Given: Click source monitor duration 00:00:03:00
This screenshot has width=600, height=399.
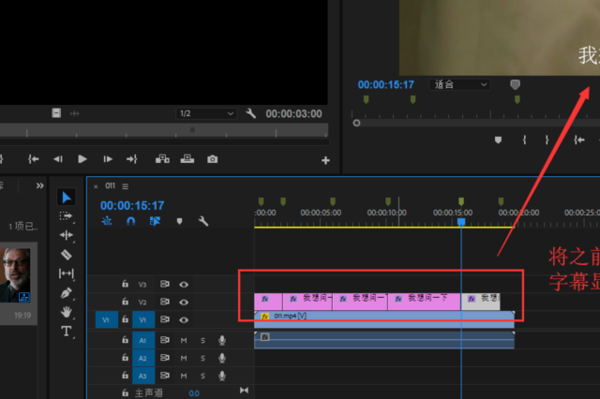Looking at the screenshot, I should tap(293, 114).
